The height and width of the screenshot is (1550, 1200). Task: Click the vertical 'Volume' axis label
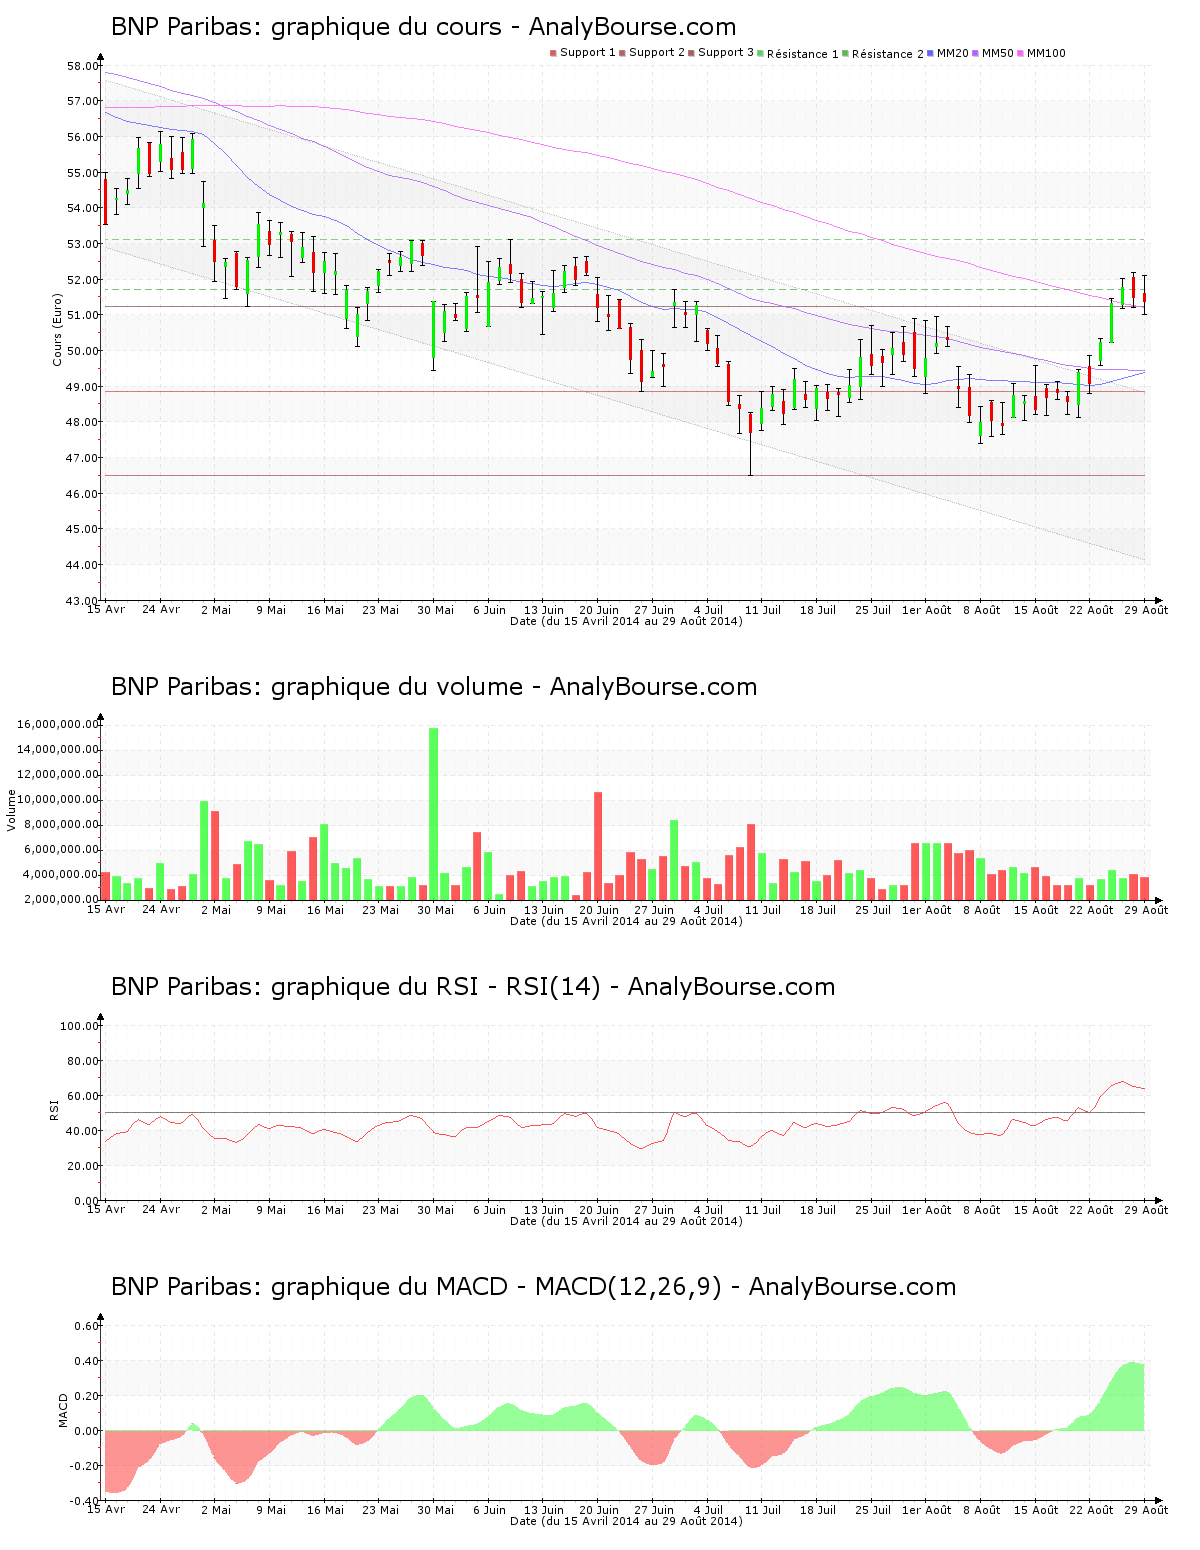tap(12, 810)
